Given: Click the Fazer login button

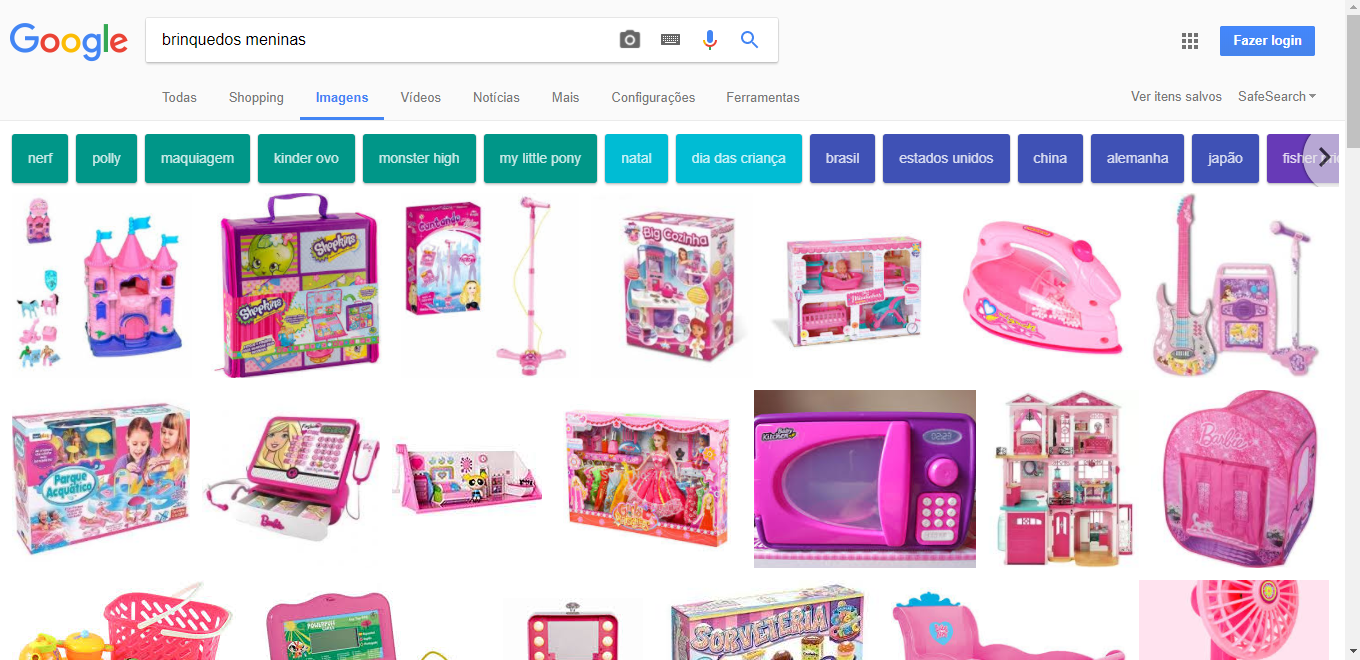Looking at the screenshot, I should [1267, 41].
